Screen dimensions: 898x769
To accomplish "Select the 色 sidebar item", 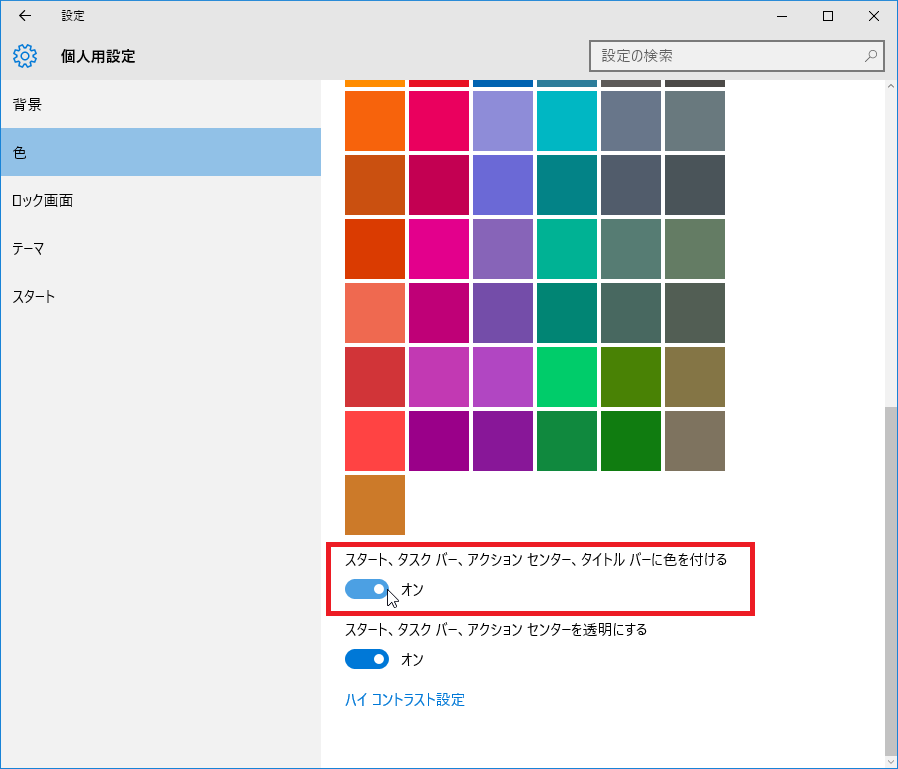I will tap(161, 152).
